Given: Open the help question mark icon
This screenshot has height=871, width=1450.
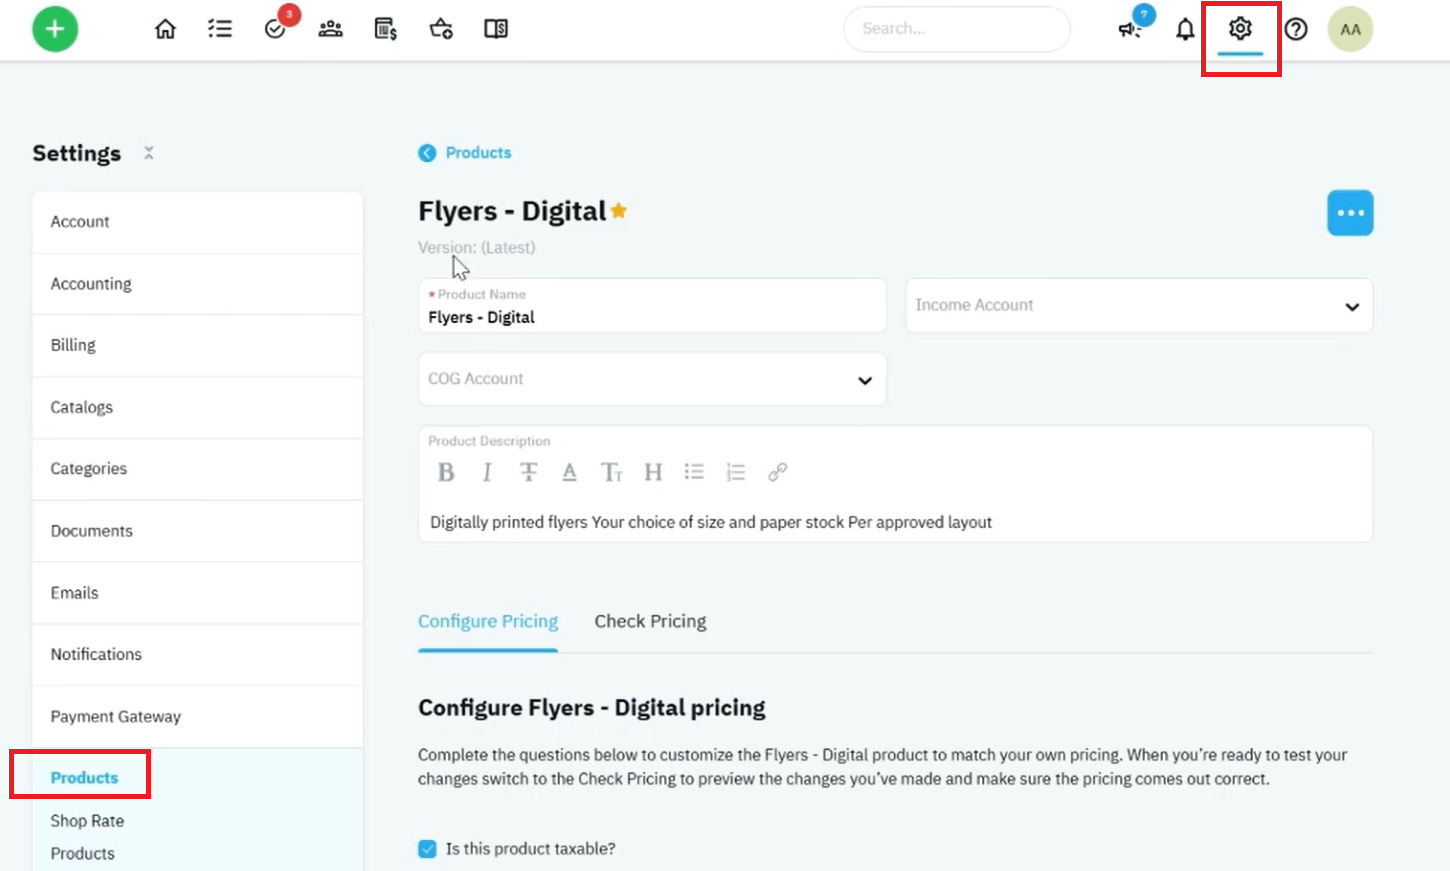Looking at the screenshot, I should pos(1296,29).
